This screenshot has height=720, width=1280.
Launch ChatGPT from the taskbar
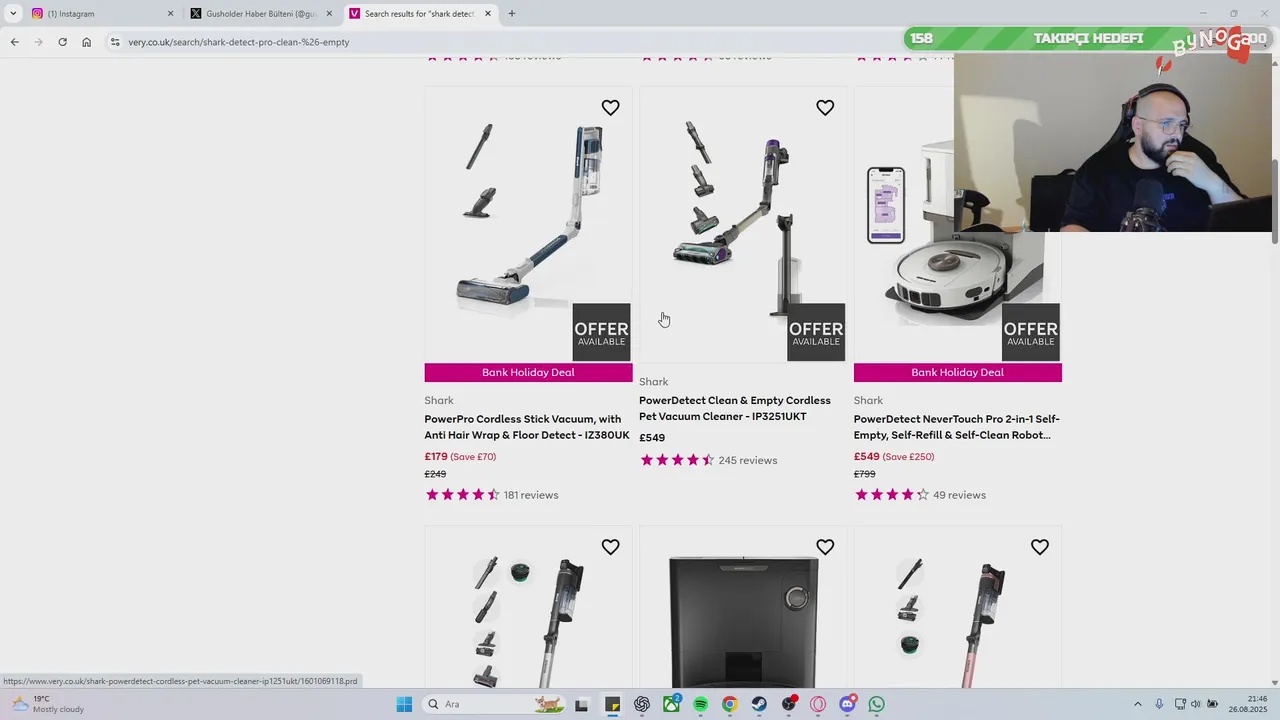coord(642,704)
